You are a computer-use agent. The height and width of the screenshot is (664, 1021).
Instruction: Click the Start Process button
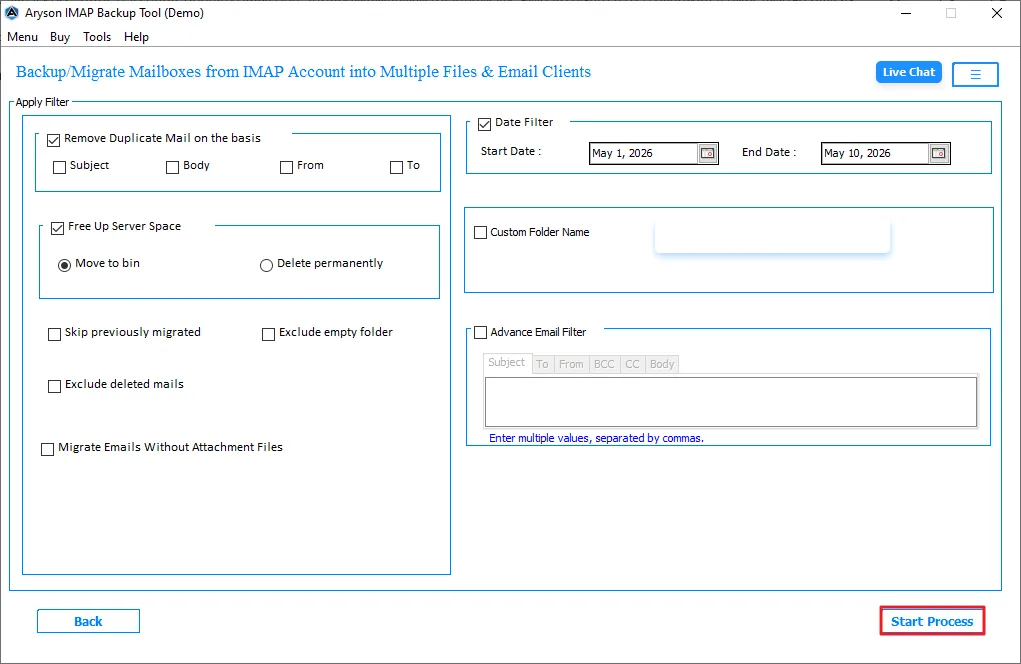[x=932, y=621]
